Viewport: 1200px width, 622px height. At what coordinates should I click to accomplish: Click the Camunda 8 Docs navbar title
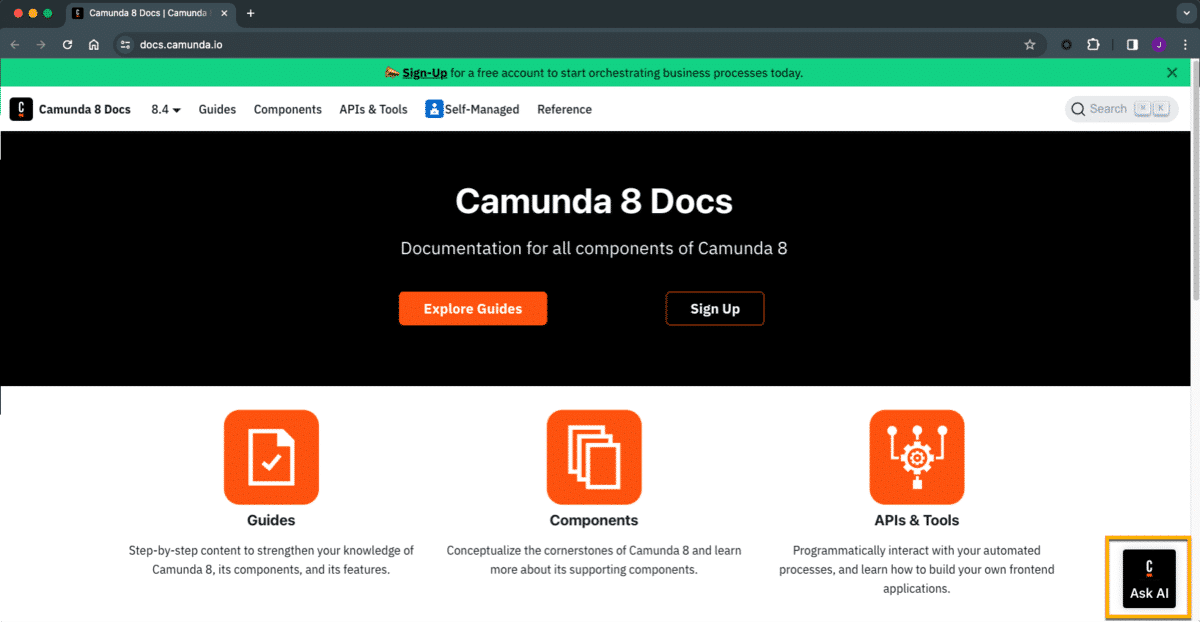point(85,109)
